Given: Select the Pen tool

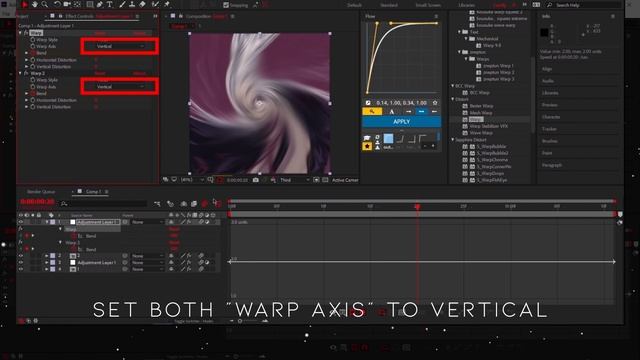Looking at the screenshot, I should pos(100,4).
